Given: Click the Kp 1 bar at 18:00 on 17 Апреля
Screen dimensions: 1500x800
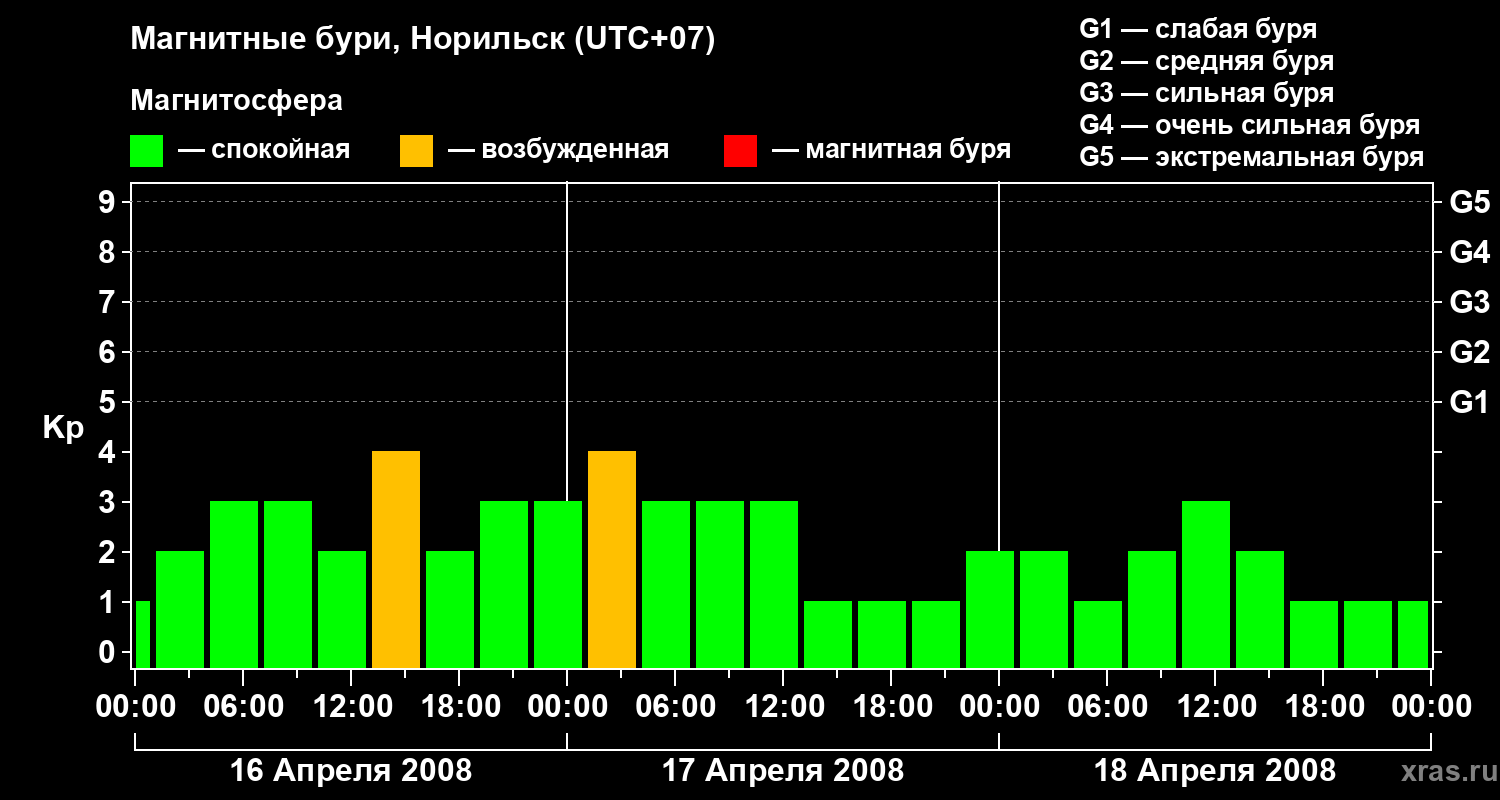Looking at the screenshot, I should coord(882,635).
